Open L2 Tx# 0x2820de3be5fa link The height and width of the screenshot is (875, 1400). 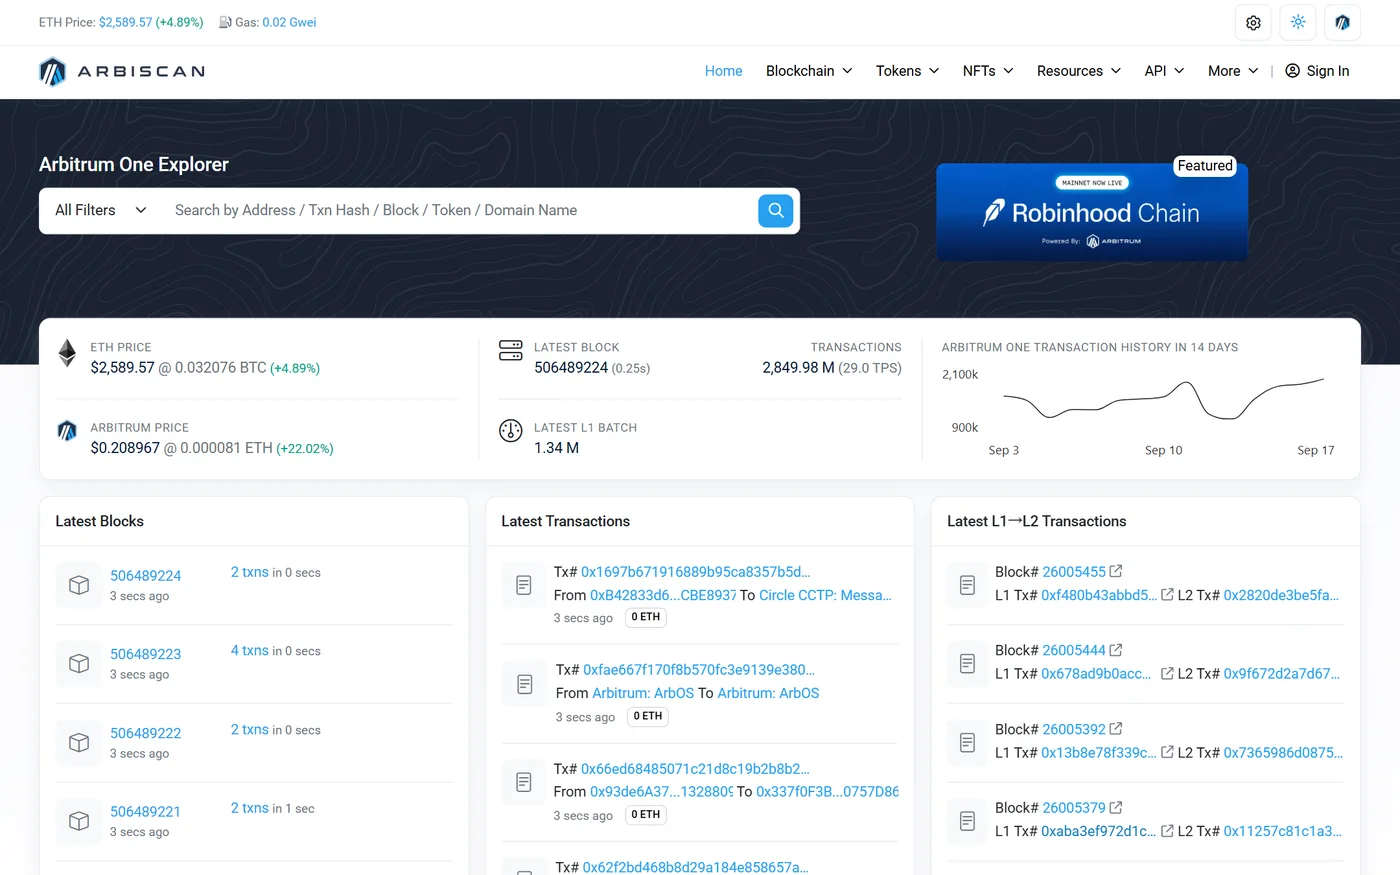tap(1281, 595)
